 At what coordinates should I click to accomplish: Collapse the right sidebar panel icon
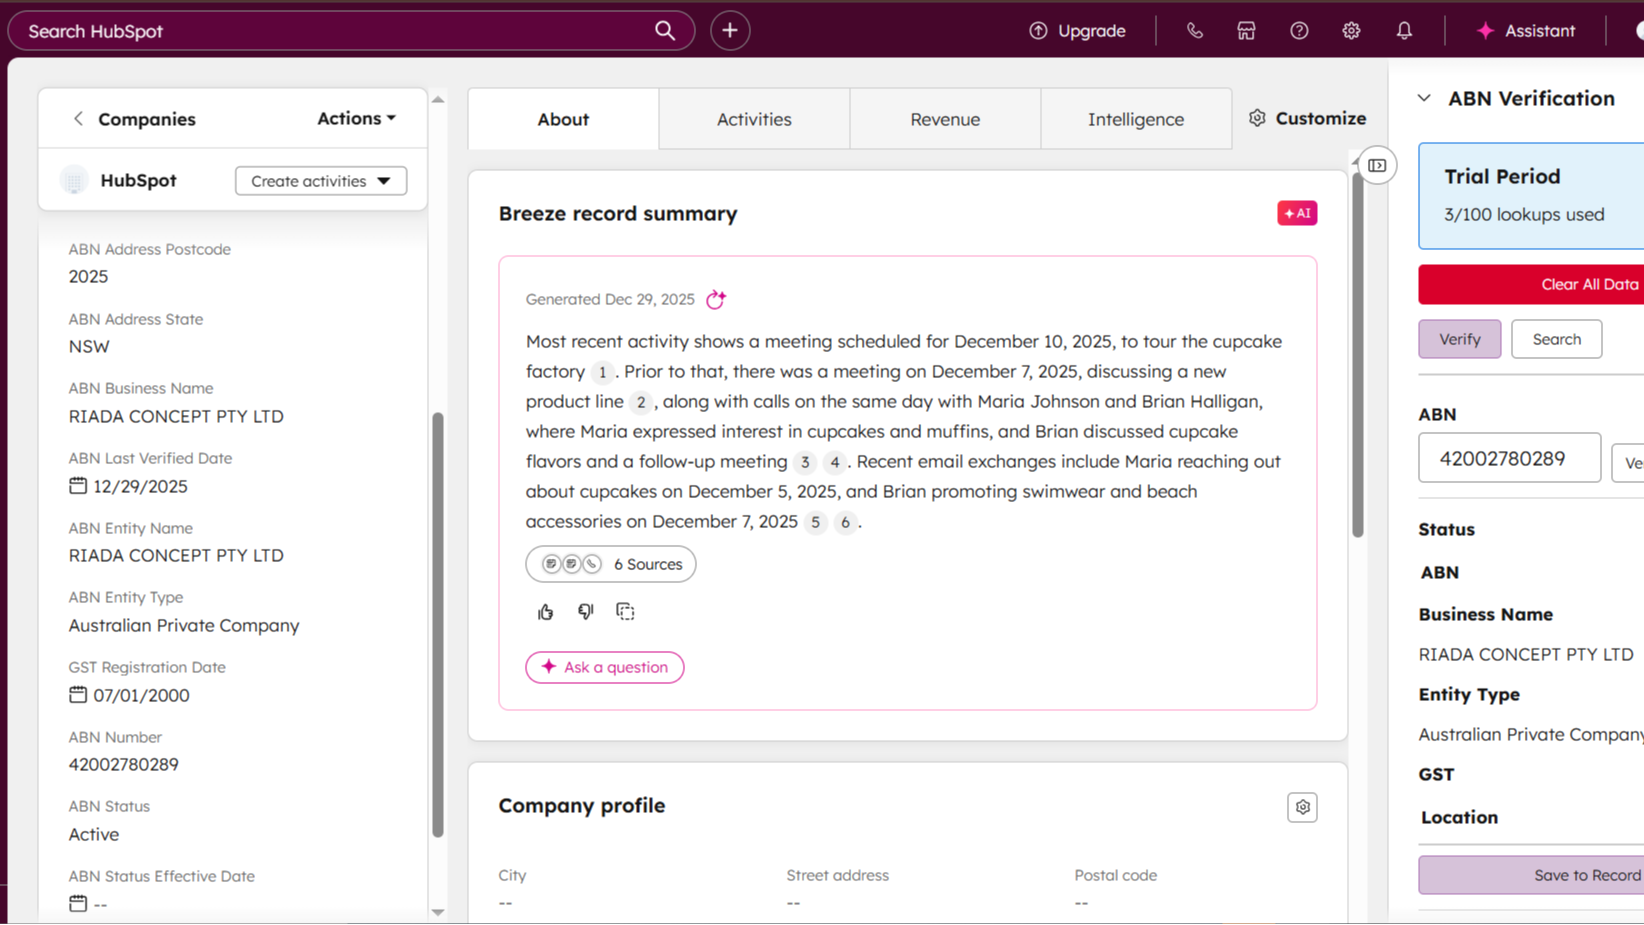[x=1377, y=166]
